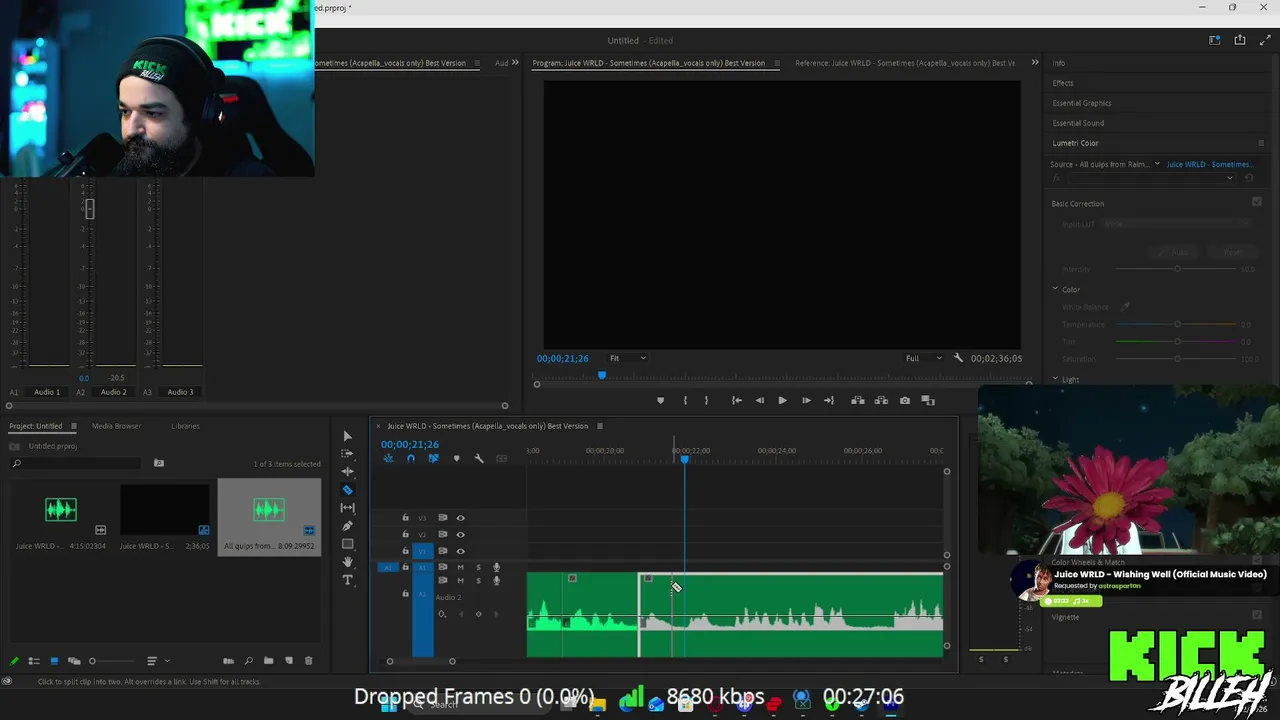Export a frame with the camera icon
This screenshot has width=1280, height=720.
click(x=905, y=401)
